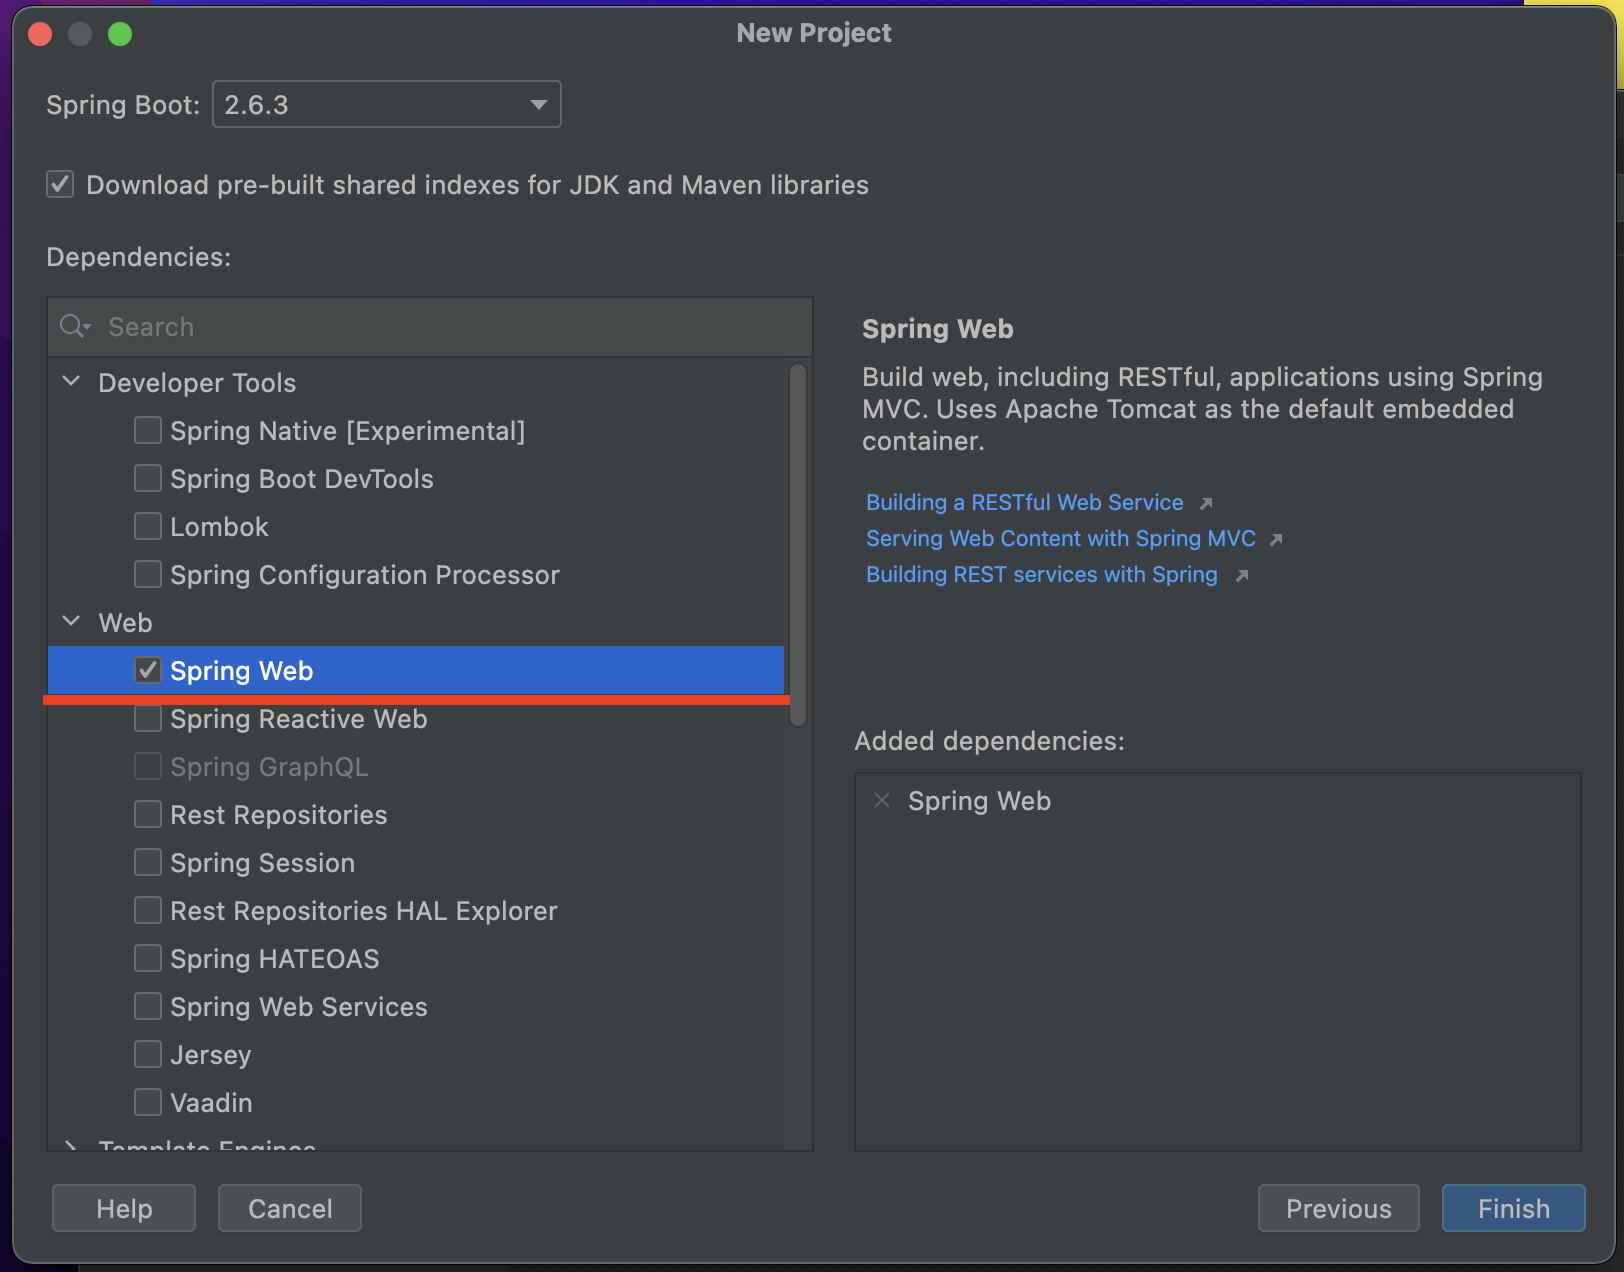Screen dimensions: 1624x1272
Task: Click external arrow icon beside Spring MVC link
Action: (1276, 539)
